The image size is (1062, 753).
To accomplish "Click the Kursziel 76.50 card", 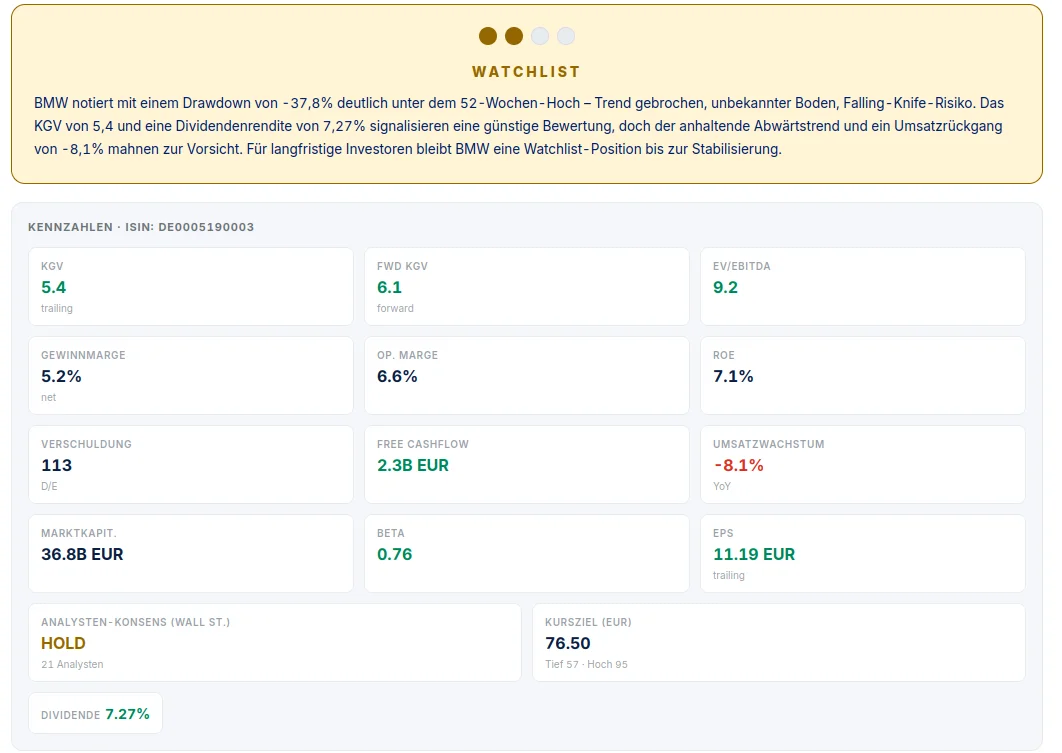I will pyautogui.click(x=779, y=643).
